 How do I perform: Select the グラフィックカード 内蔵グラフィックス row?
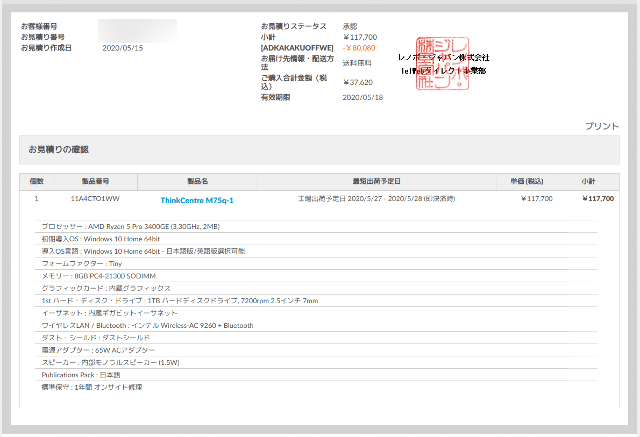(316, 288)
